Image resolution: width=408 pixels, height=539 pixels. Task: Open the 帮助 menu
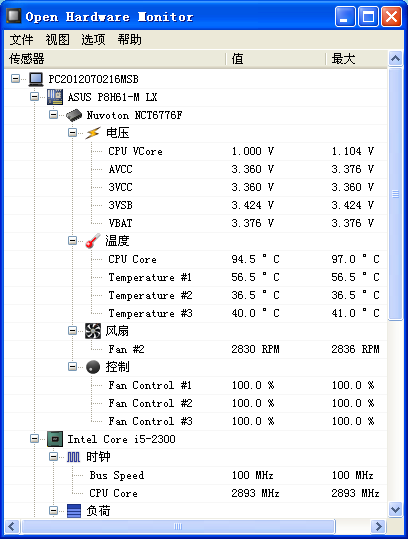[x=130, y=40]
